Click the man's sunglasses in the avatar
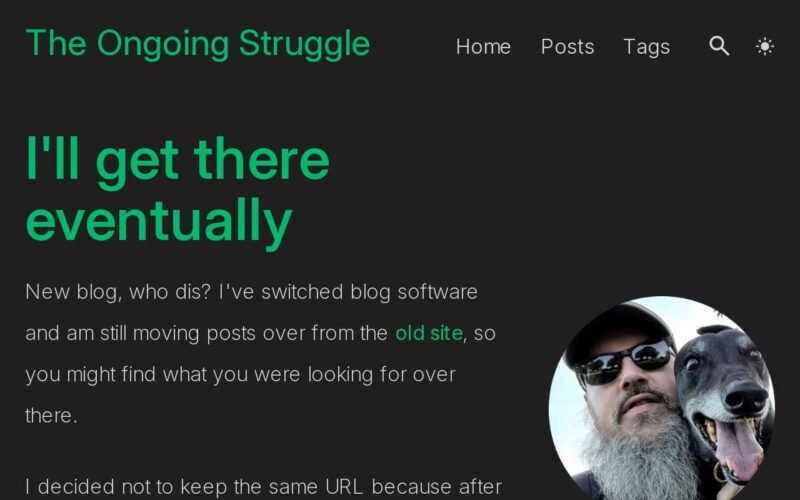This screenshot has width=800, height=500. pos(625,361)
